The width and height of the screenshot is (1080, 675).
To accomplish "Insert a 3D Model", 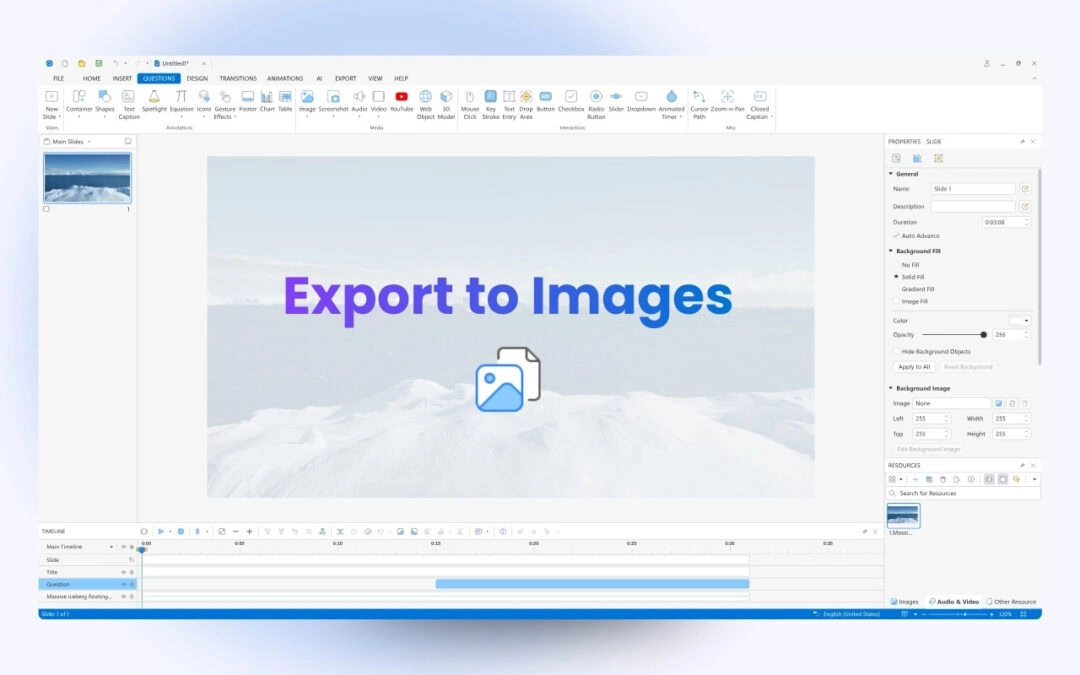I will tap(446, 105).
